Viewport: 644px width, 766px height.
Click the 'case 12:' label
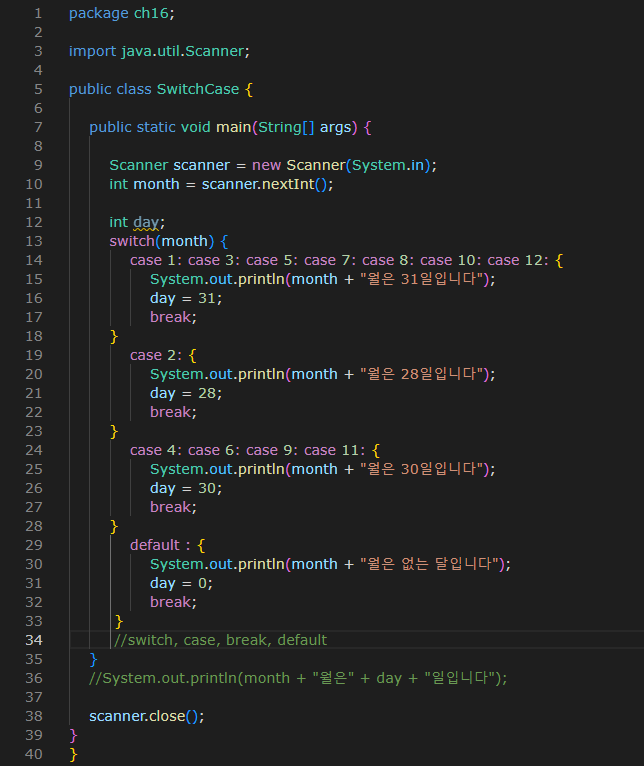(x=518, y=260)
